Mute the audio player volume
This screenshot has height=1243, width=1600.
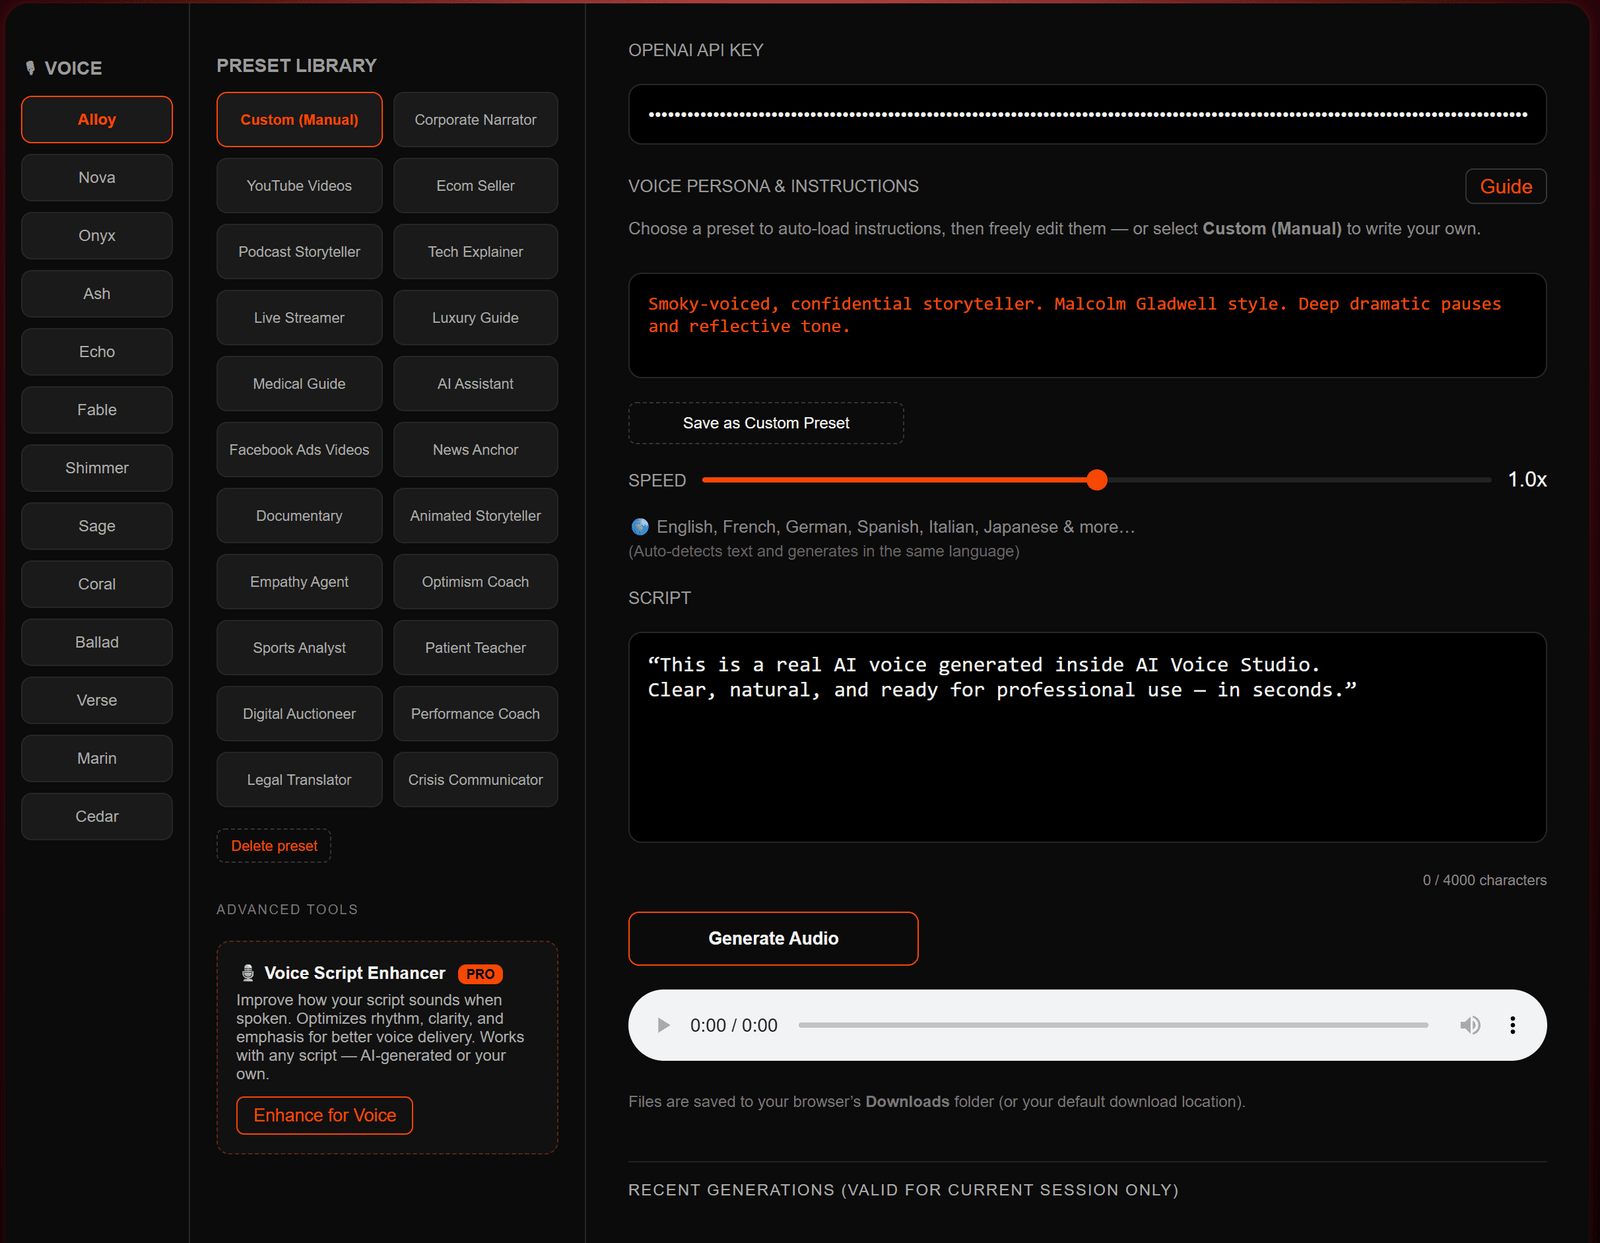[1470, 1025]
